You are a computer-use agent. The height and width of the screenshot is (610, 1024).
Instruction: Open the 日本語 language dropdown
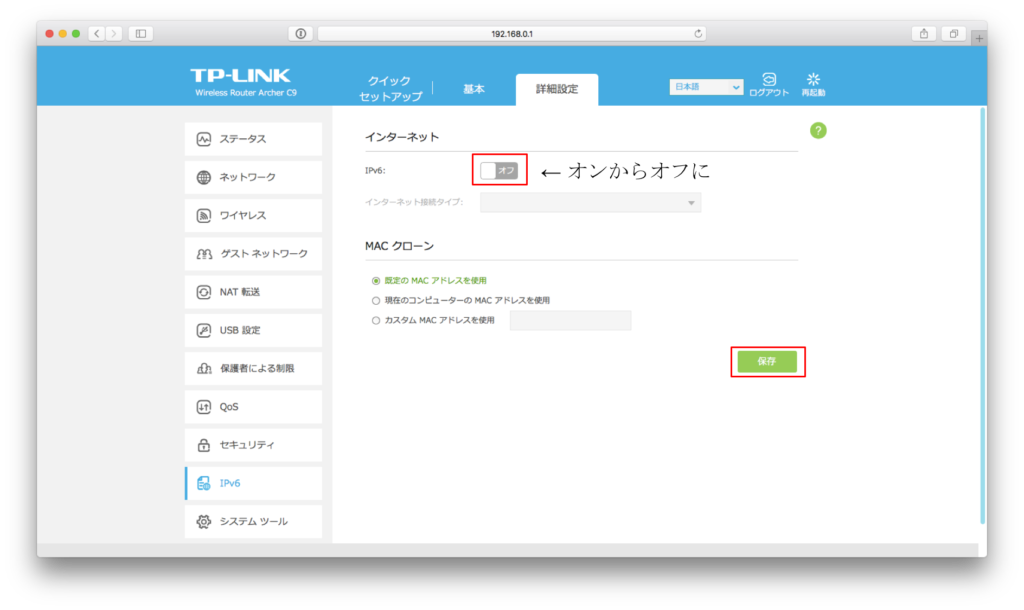[706, 87]
